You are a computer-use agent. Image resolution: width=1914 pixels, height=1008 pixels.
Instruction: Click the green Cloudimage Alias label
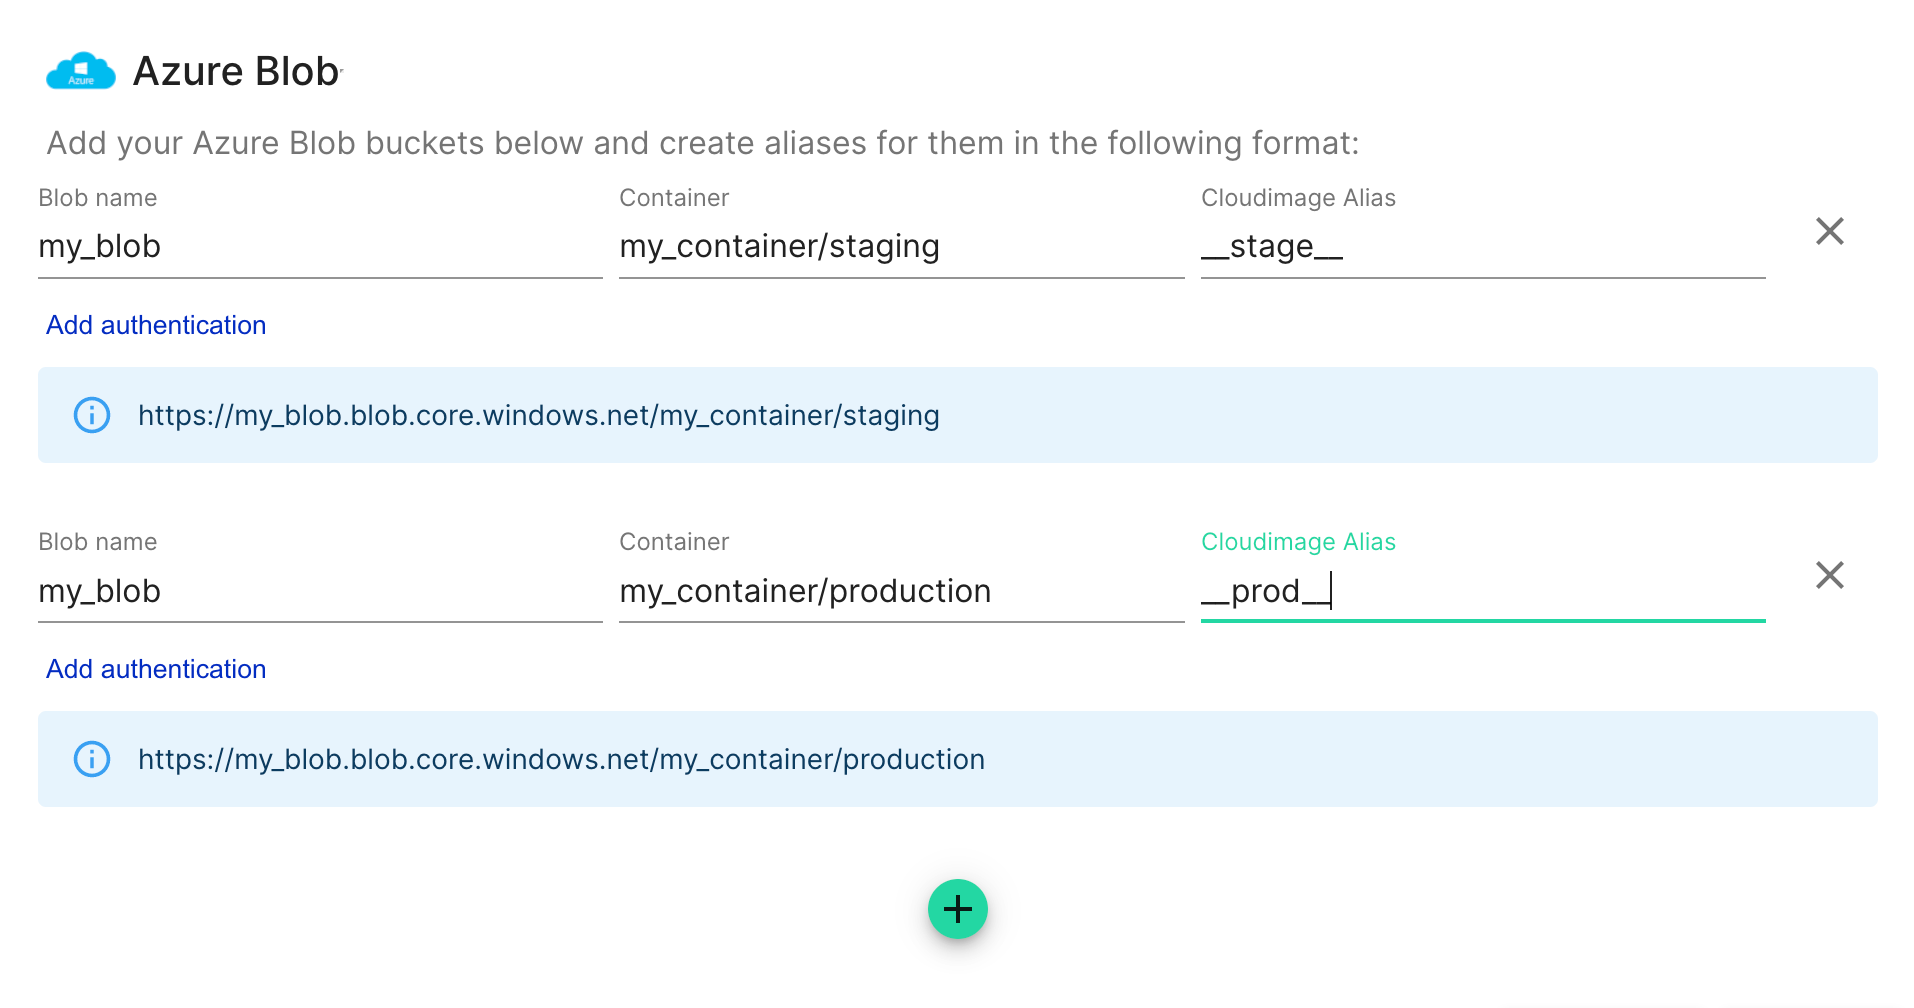click(x=1298, y=542)
